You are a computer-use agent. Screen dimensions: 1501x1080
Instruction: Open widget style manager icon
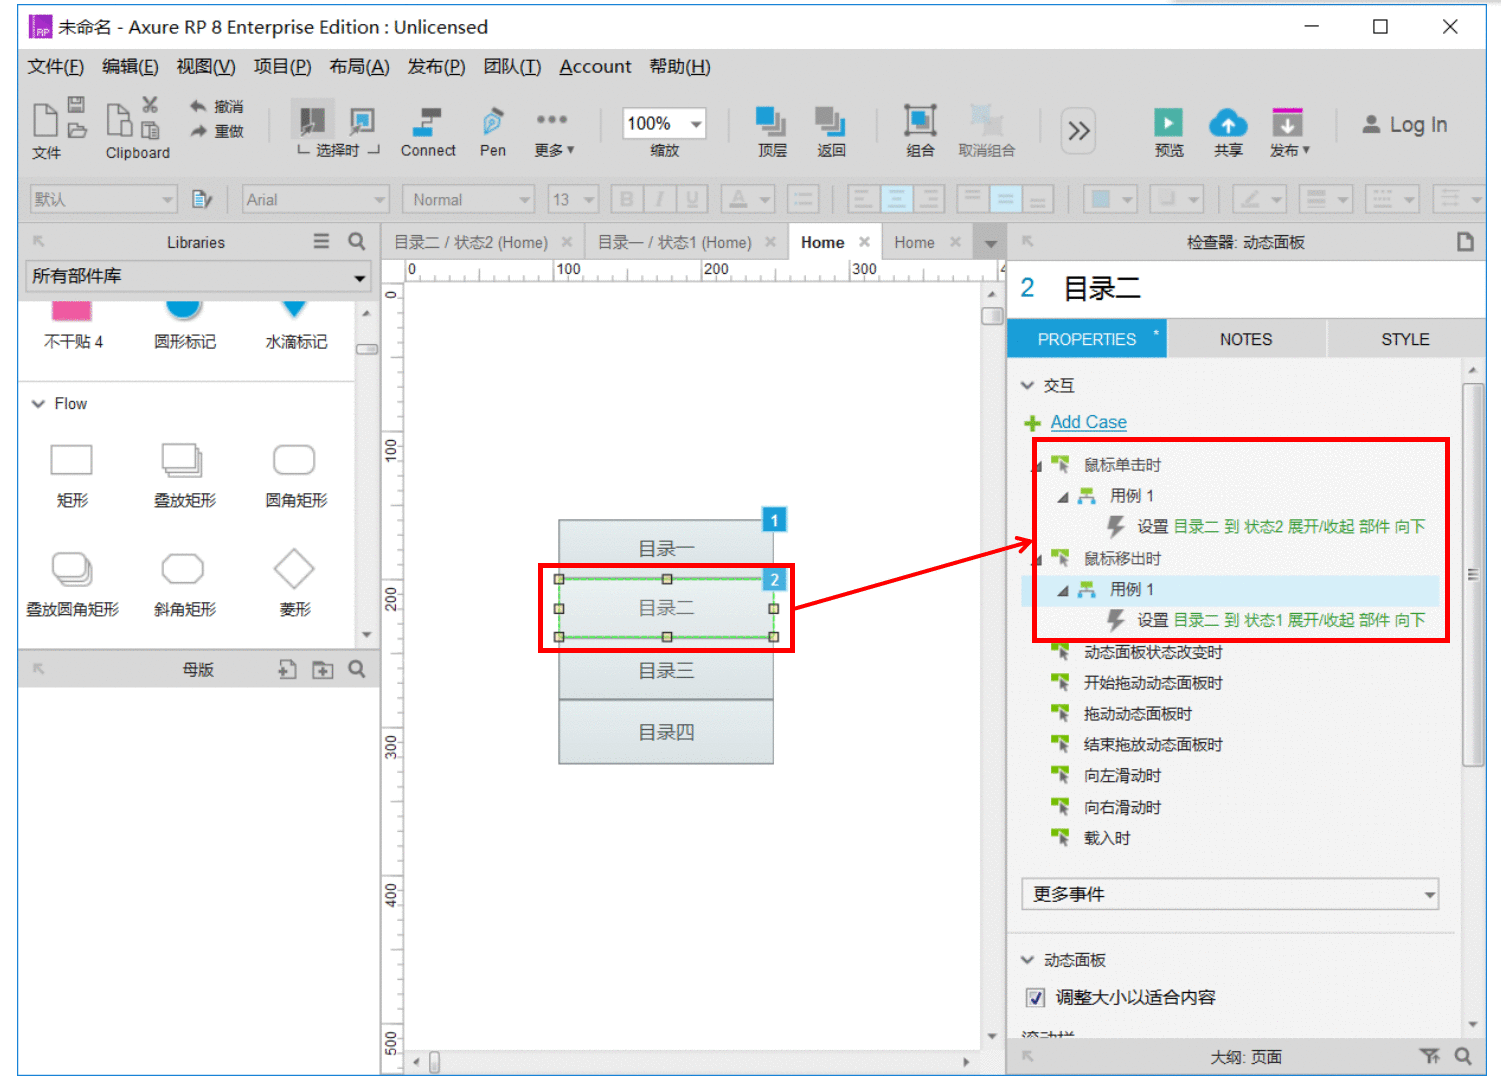202,199
